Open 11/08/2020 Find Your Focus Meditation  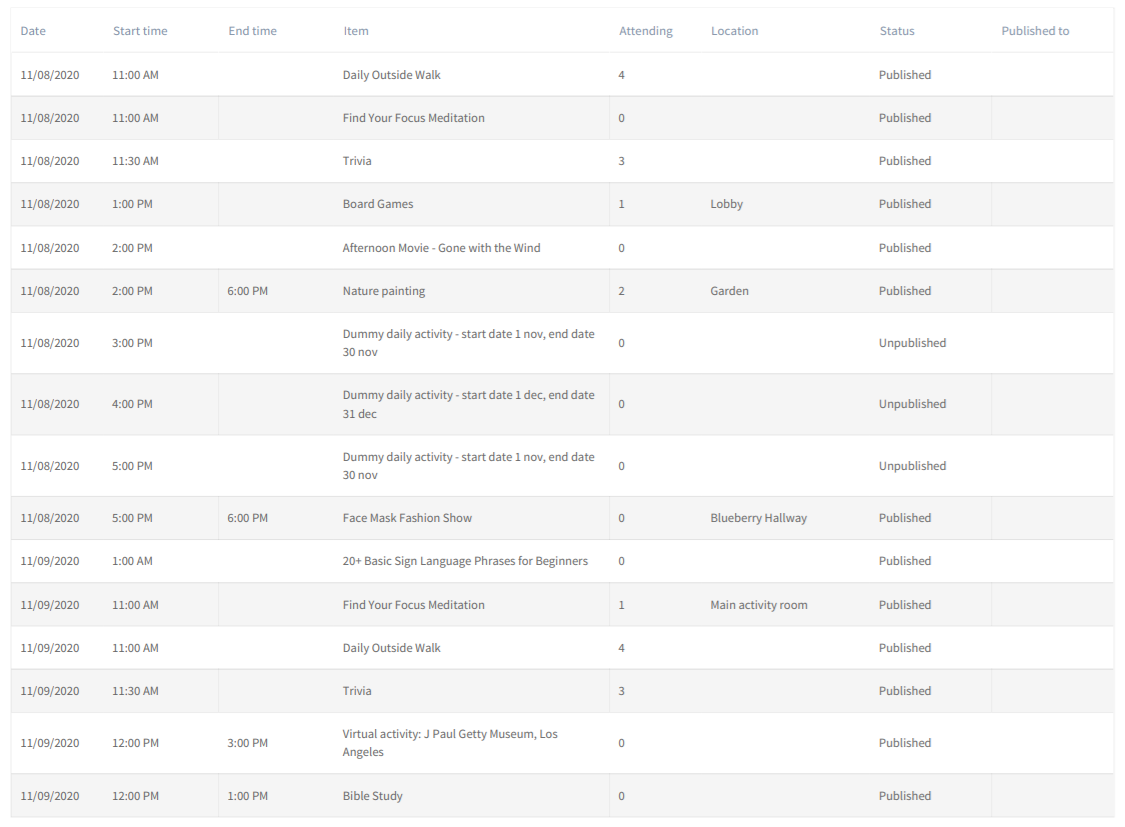413,118
